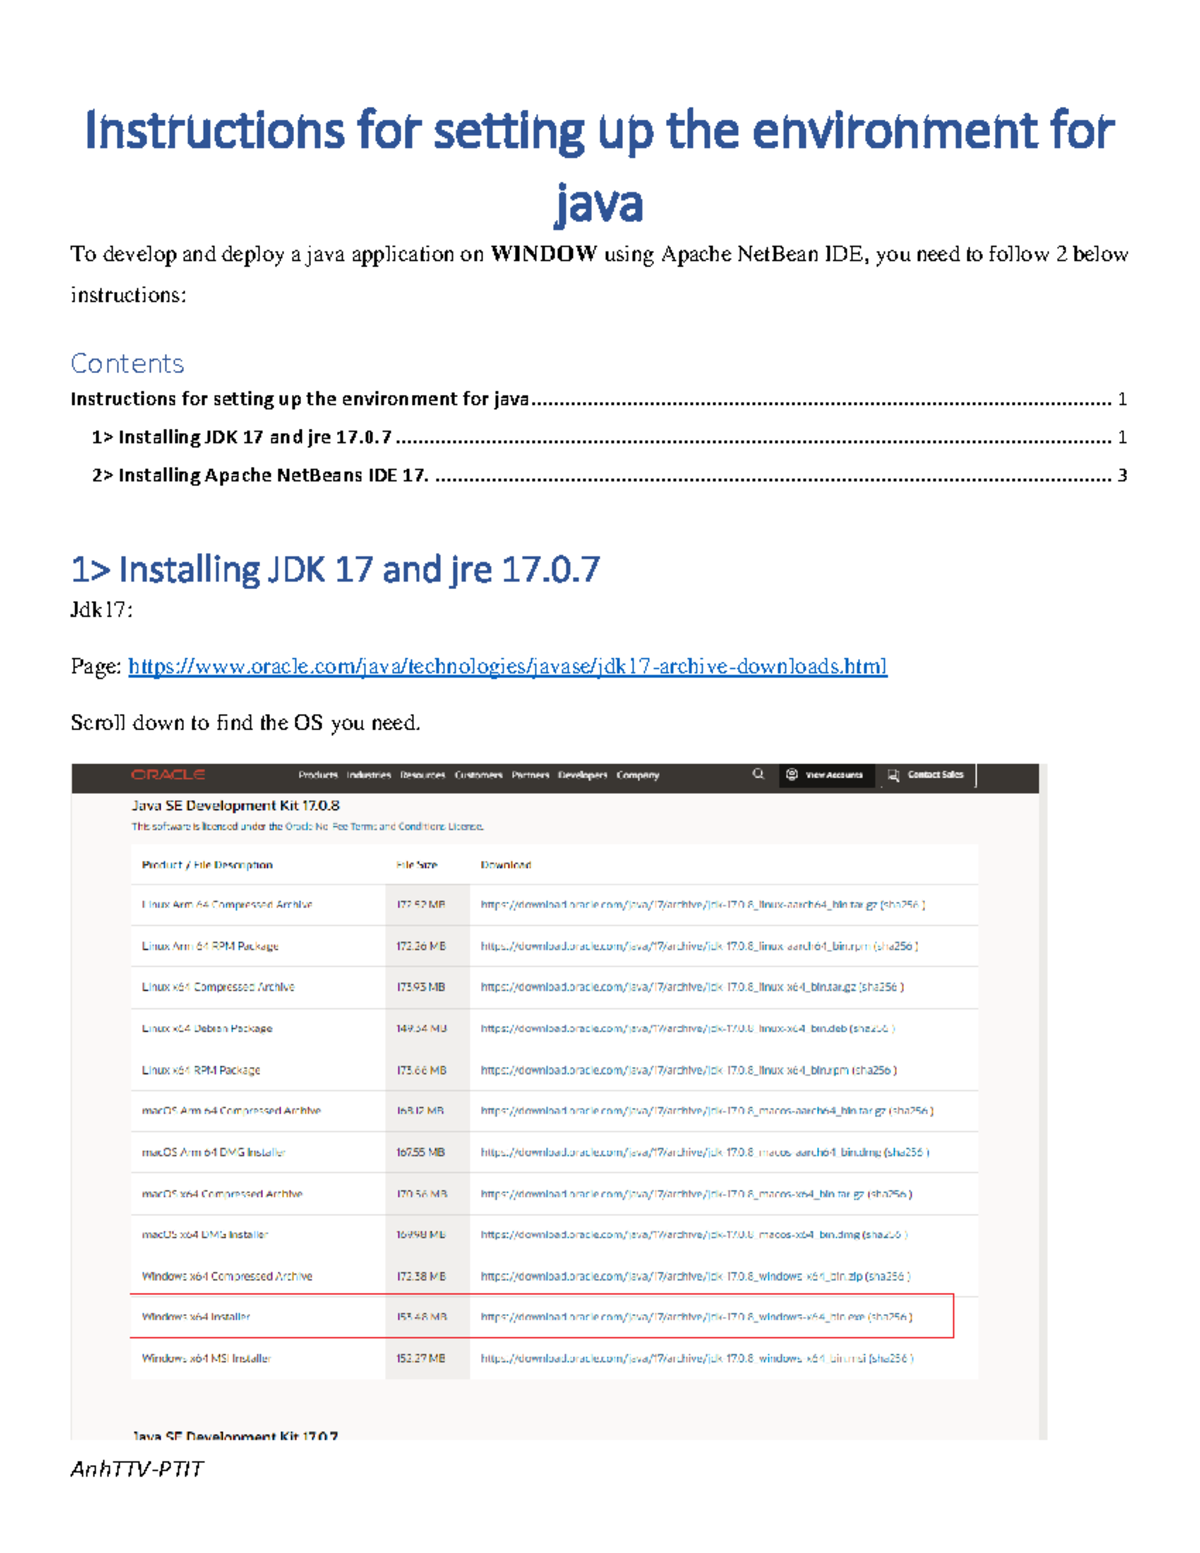This screenshot has height=1553, width=1200.
Task: Click the 'Jdk17:' label text
Action: click(102, 610)
